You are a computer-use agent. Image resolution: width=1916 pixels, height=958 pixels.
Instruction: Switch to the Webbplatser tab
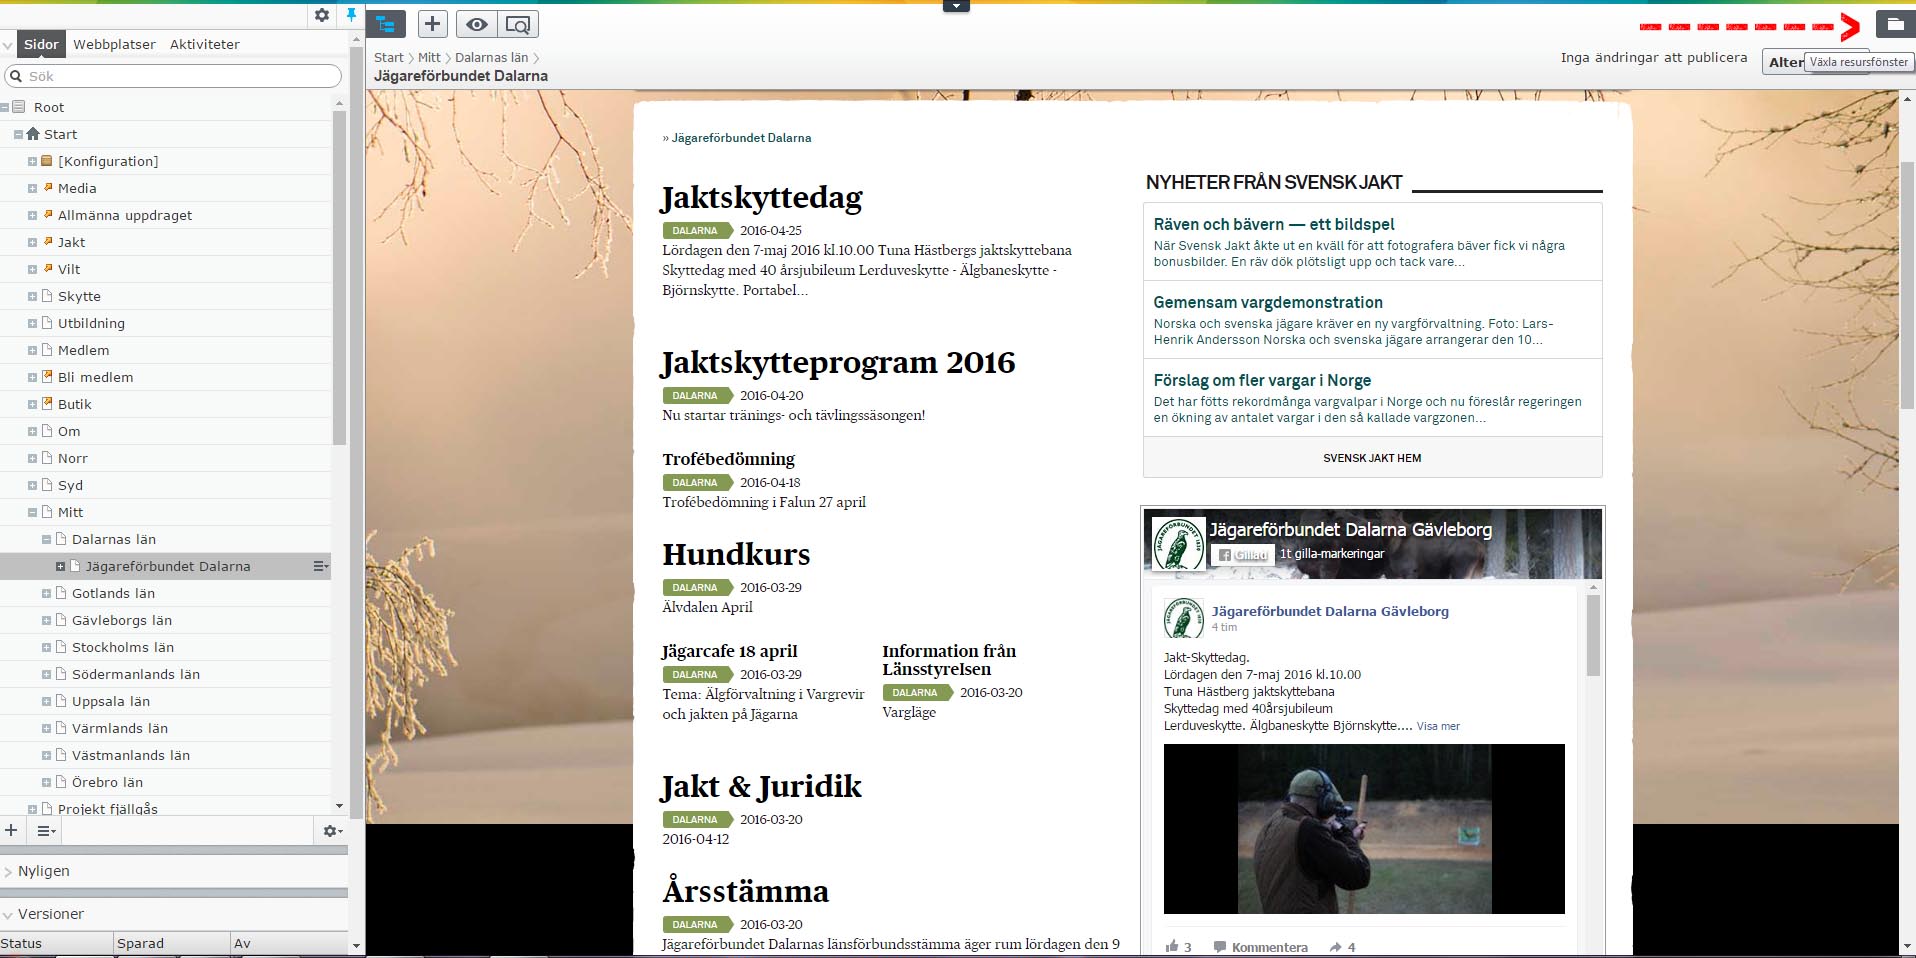click(x=114, y=44)
